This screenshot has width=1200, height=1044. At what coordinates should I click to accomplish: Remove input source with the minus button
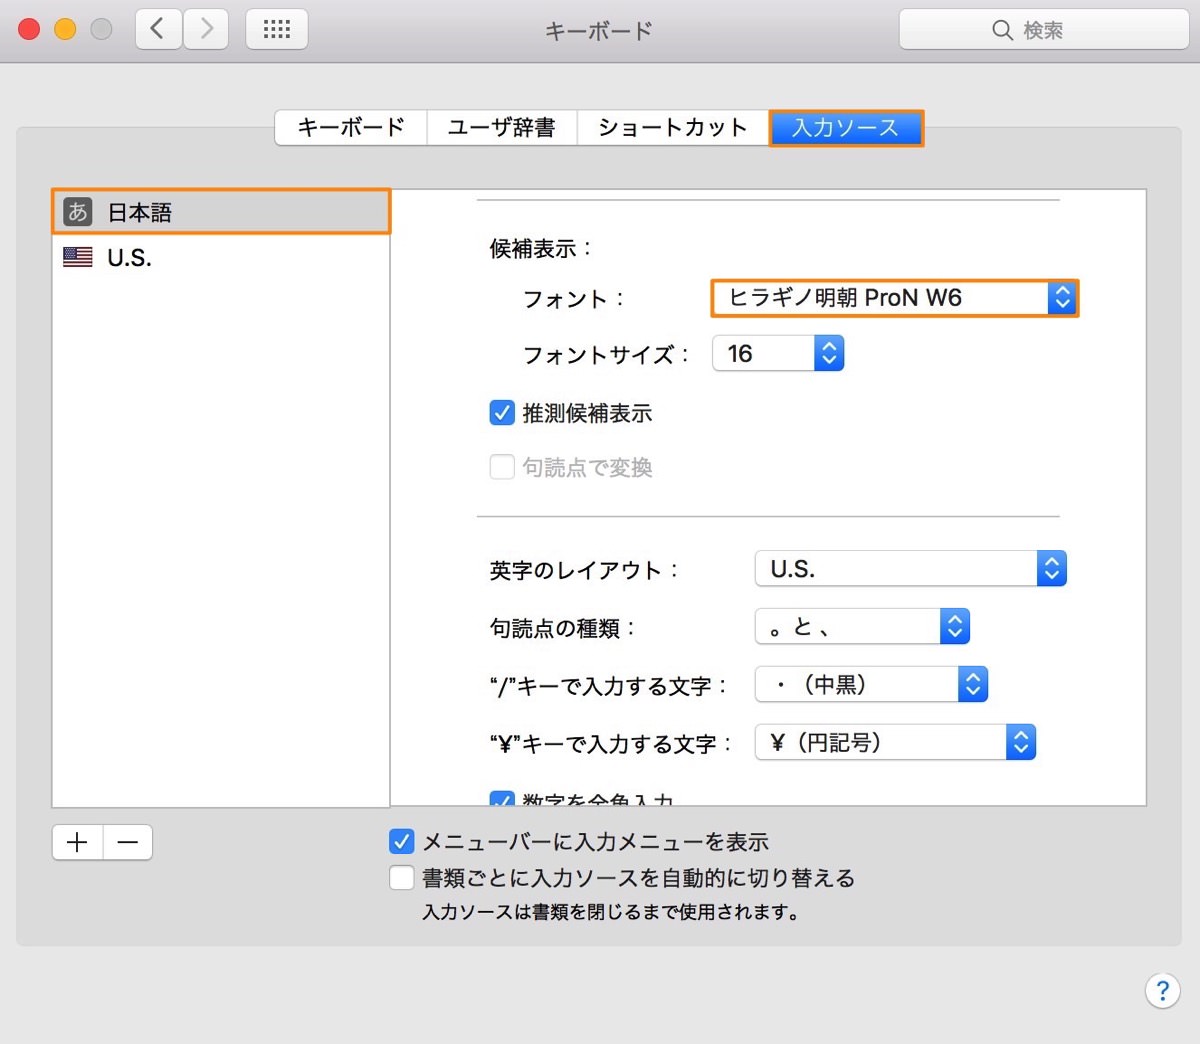(x=128, y=843)
